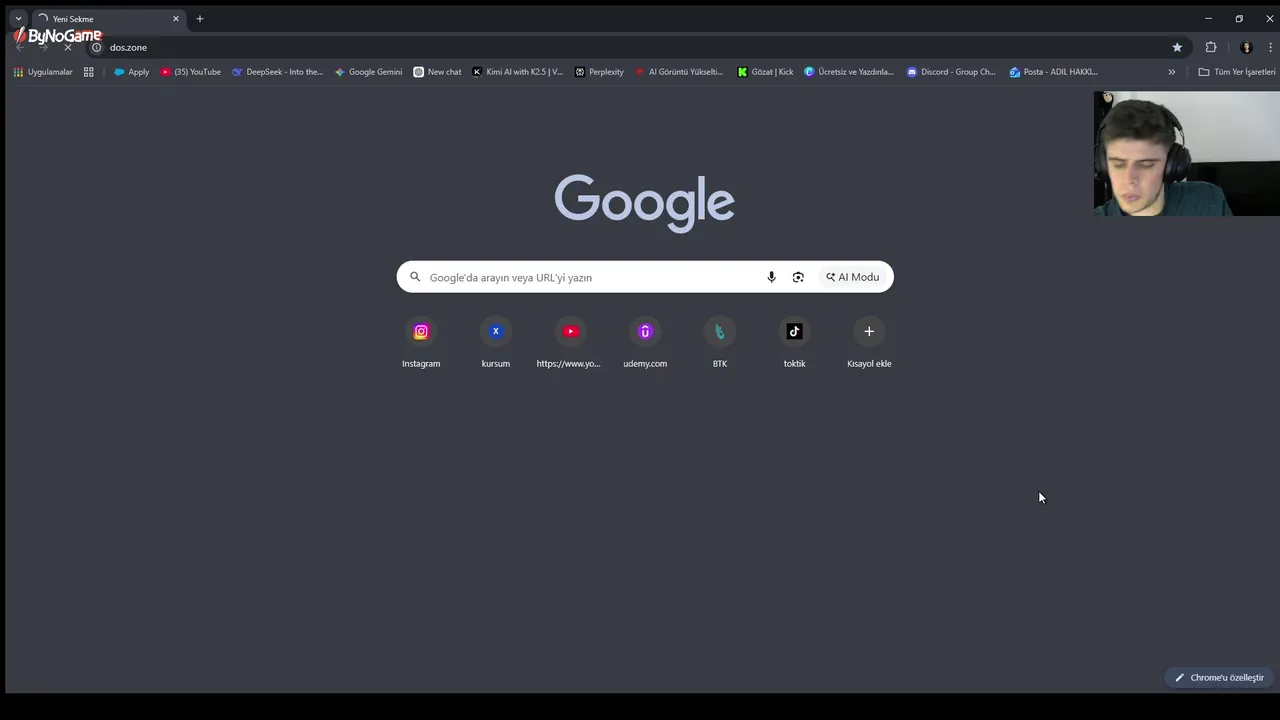Open the tab search dropdown arrow
Viewport: 1280px width, 720px height.
(x=18, y=18)
